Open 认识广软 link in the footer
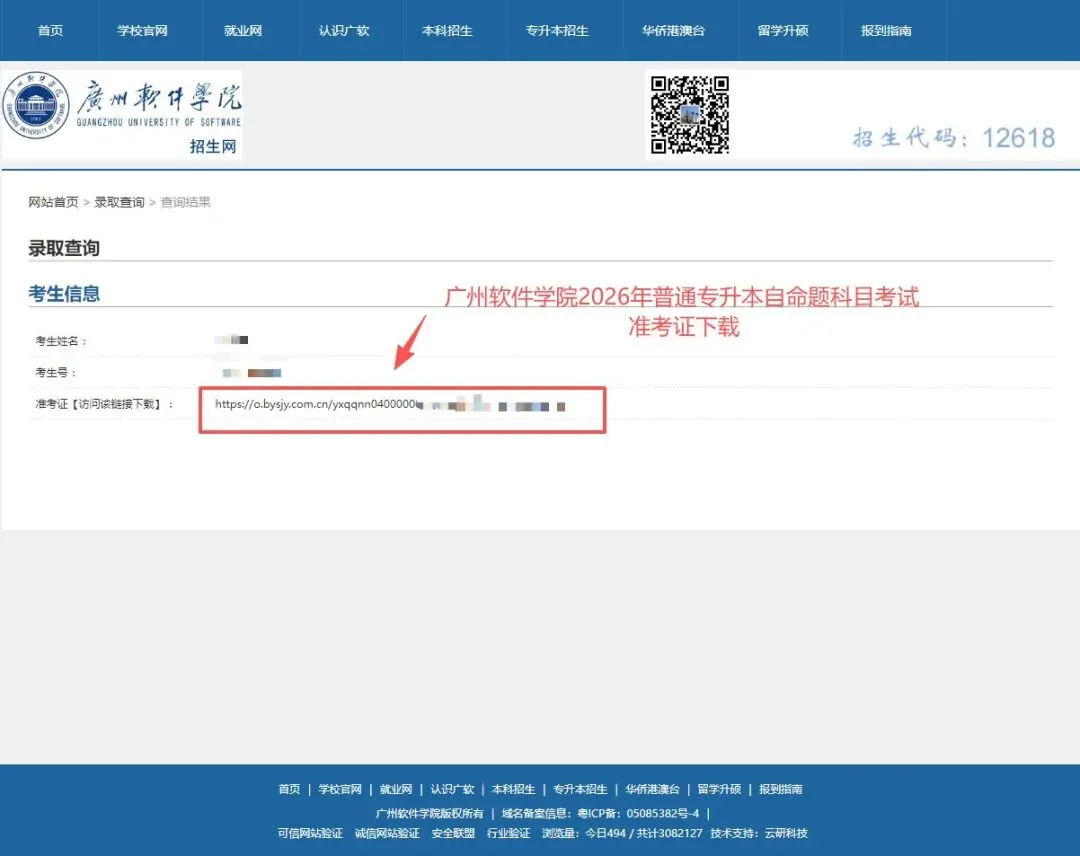Screen dimensions: 1080x856 [453, 789]
